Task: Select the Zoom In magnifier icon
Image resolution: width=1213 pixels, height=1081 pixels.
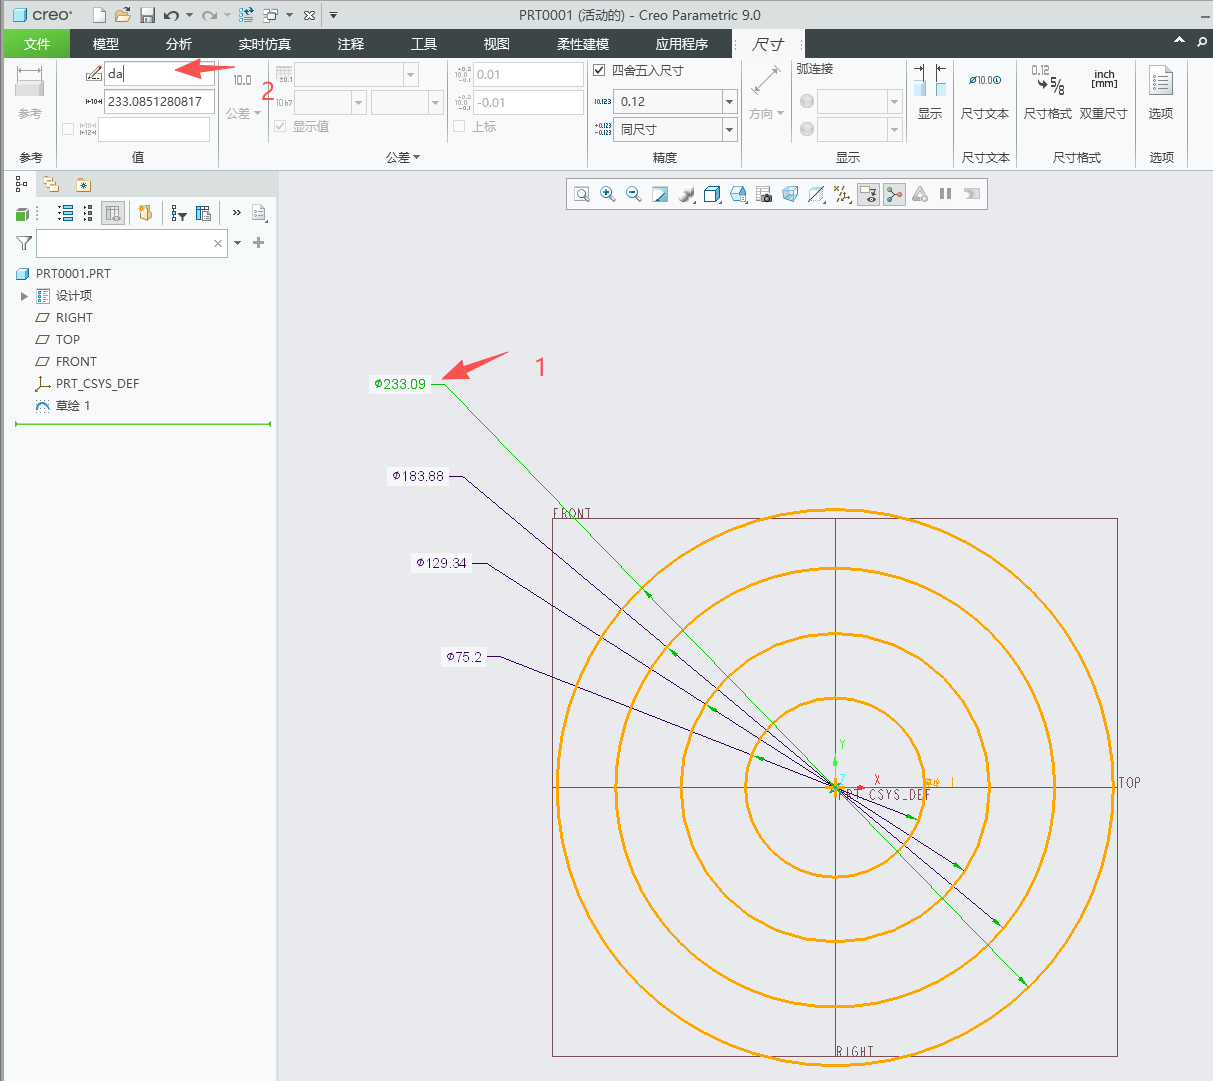Action: [607, 194]
